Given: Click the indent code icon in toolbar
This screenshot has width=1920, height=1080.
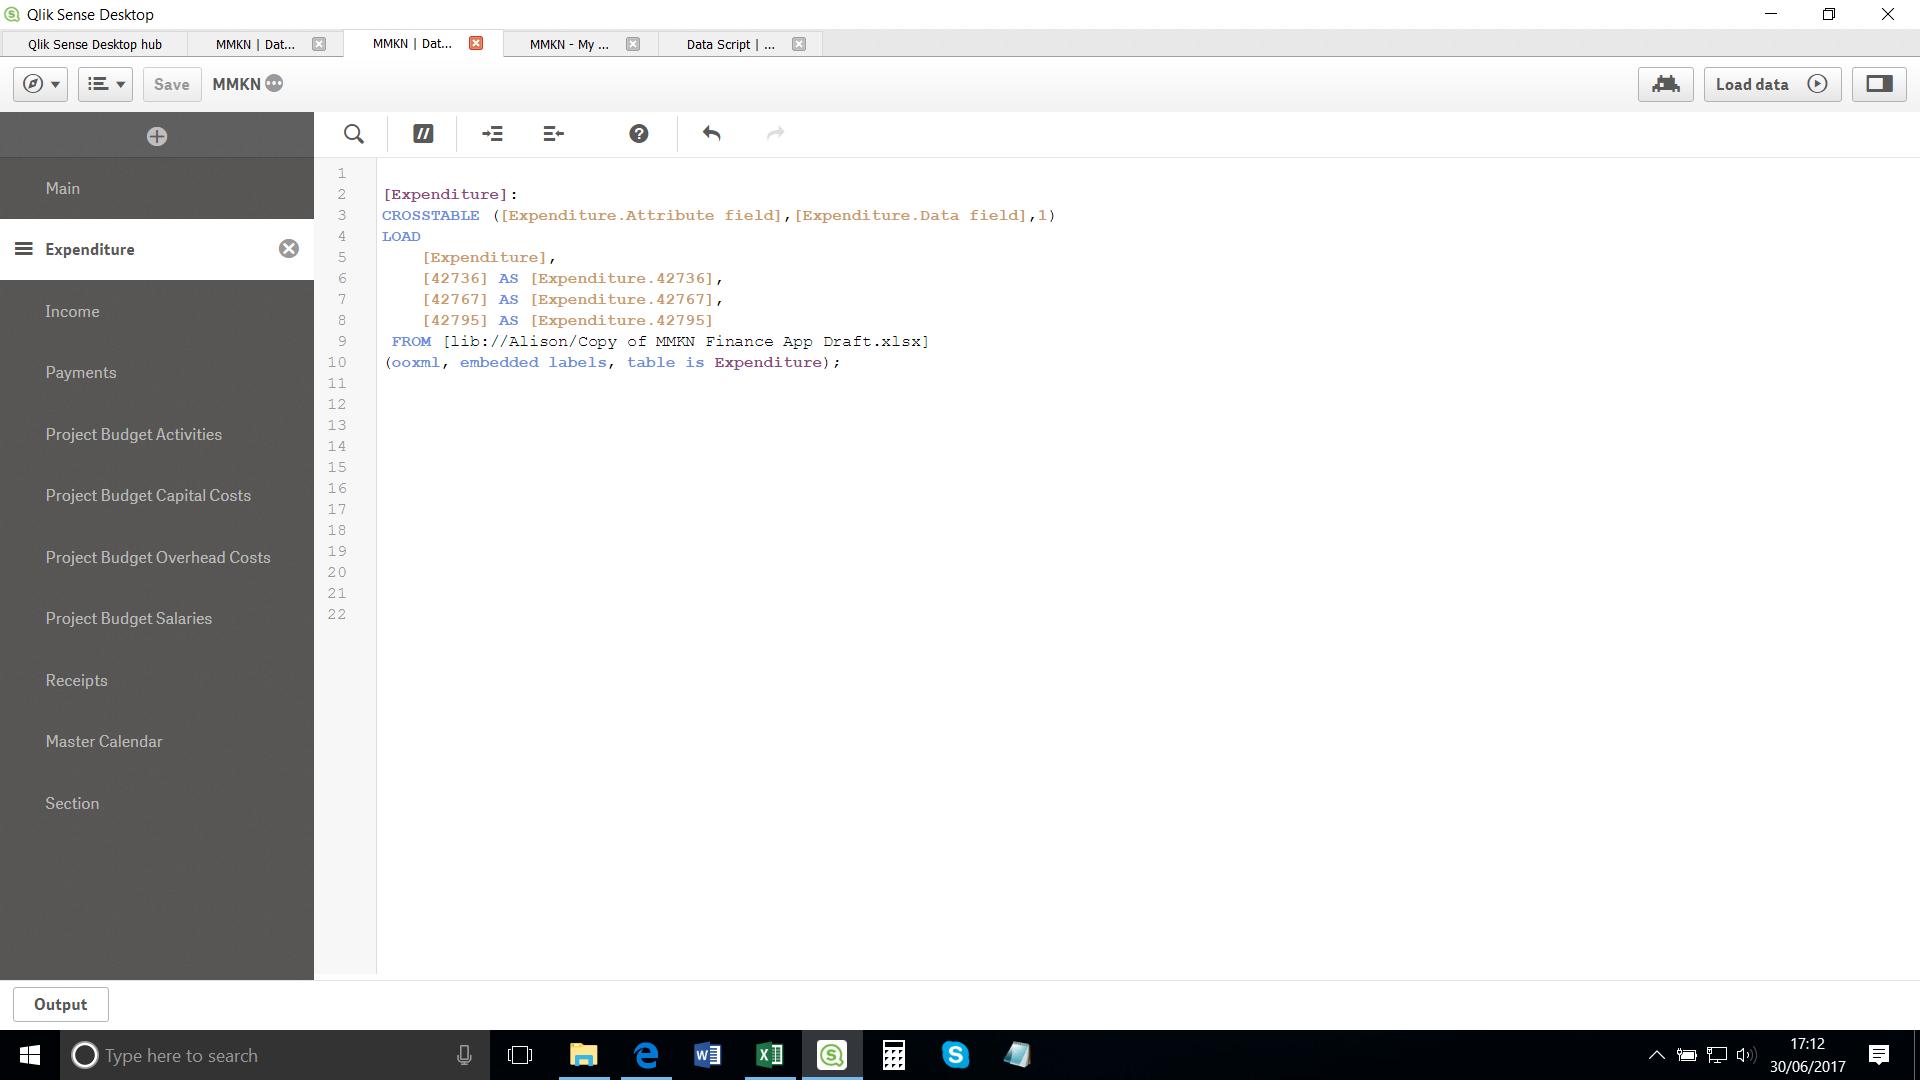Looking at the screenshot, I should [491, 133].
